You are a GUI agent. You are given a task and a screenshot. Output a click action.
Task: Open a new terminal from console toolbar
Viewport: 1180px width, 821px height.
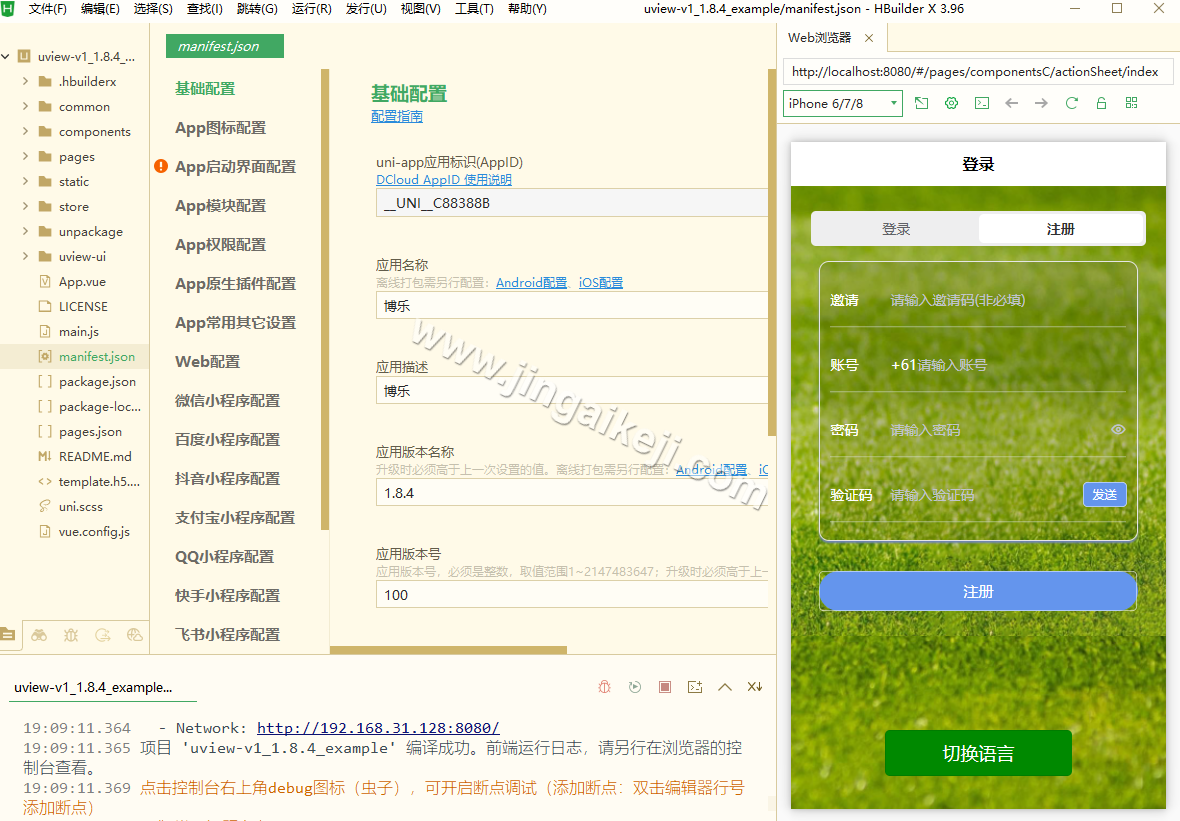[695, 687]
